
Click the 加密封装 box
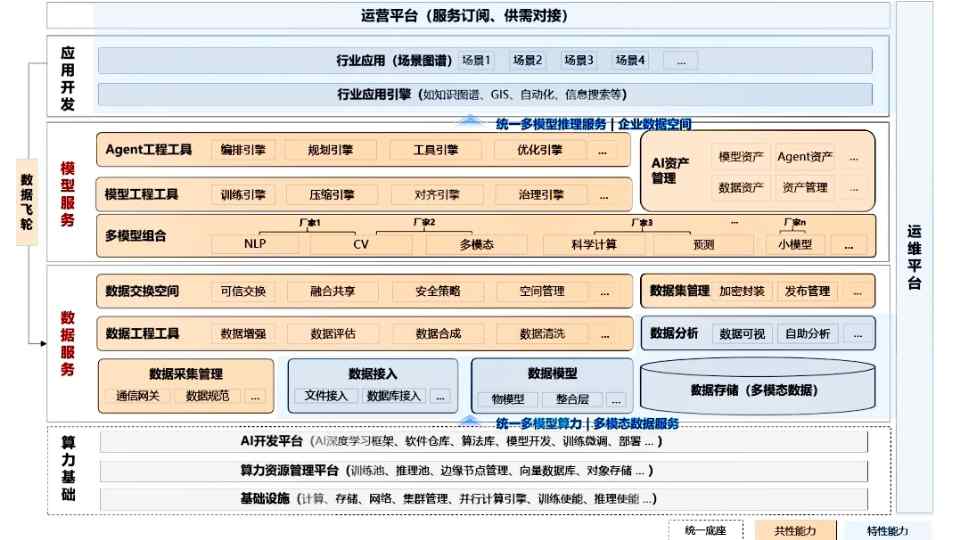[x=741, y=291]
